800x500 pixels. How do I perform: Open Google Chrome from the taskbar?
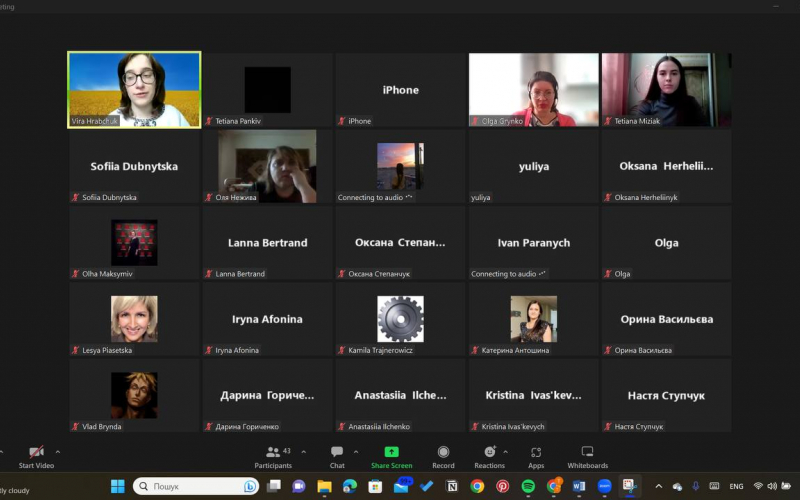pyautogui.click(x=477, y=486)
